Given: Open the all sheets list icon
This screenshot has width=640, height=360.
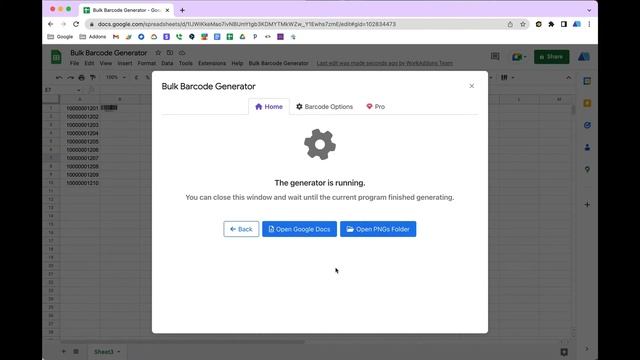Looking at the screenshot, I should coord(76,351).
